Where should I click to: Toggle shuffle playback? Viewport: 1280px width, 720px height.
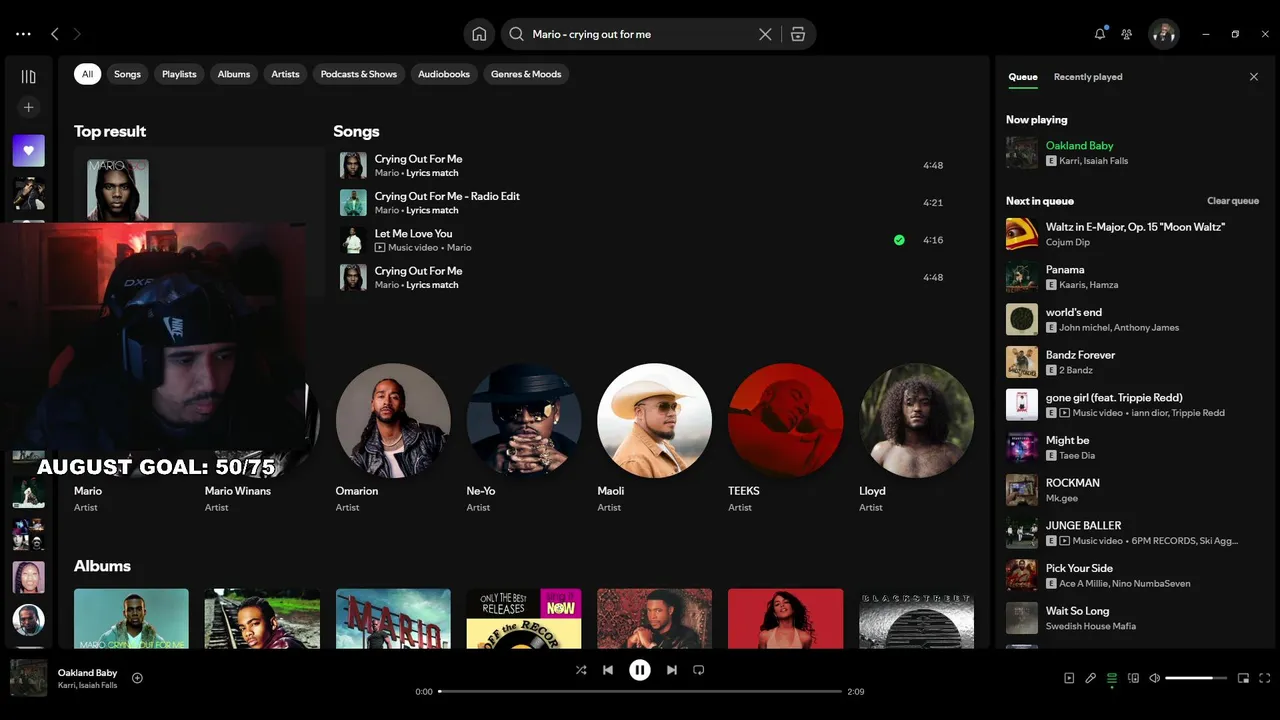581,670
